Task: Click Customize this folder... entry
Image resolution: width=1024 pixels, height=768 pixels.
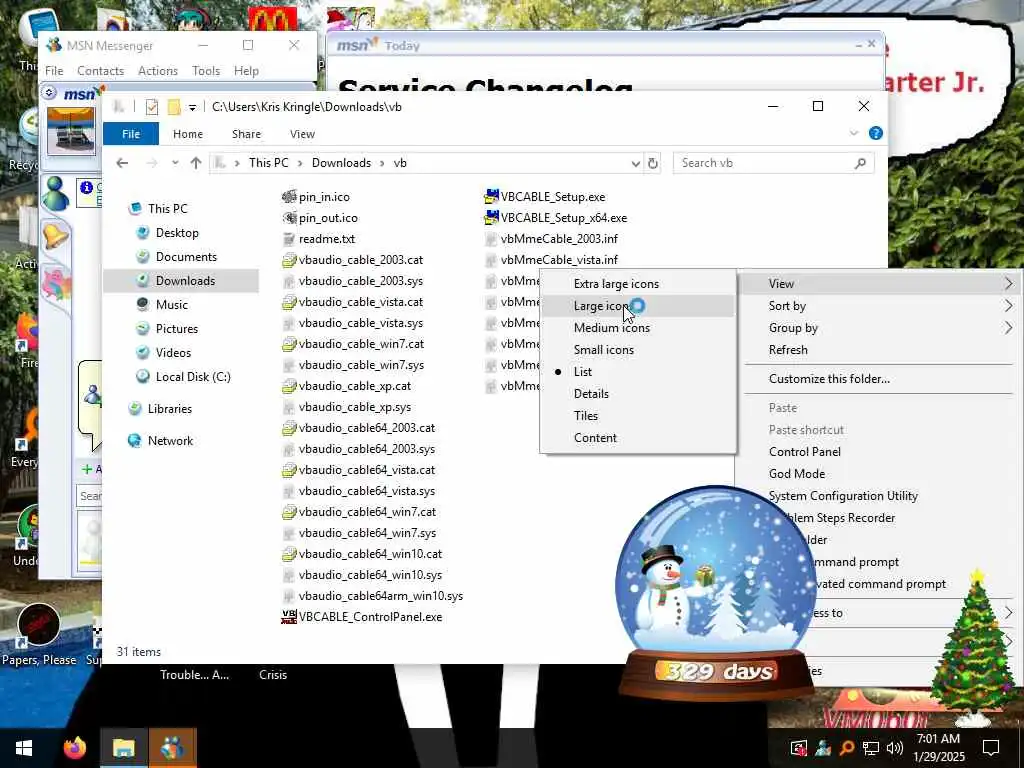Action: [x=880, y=379]
